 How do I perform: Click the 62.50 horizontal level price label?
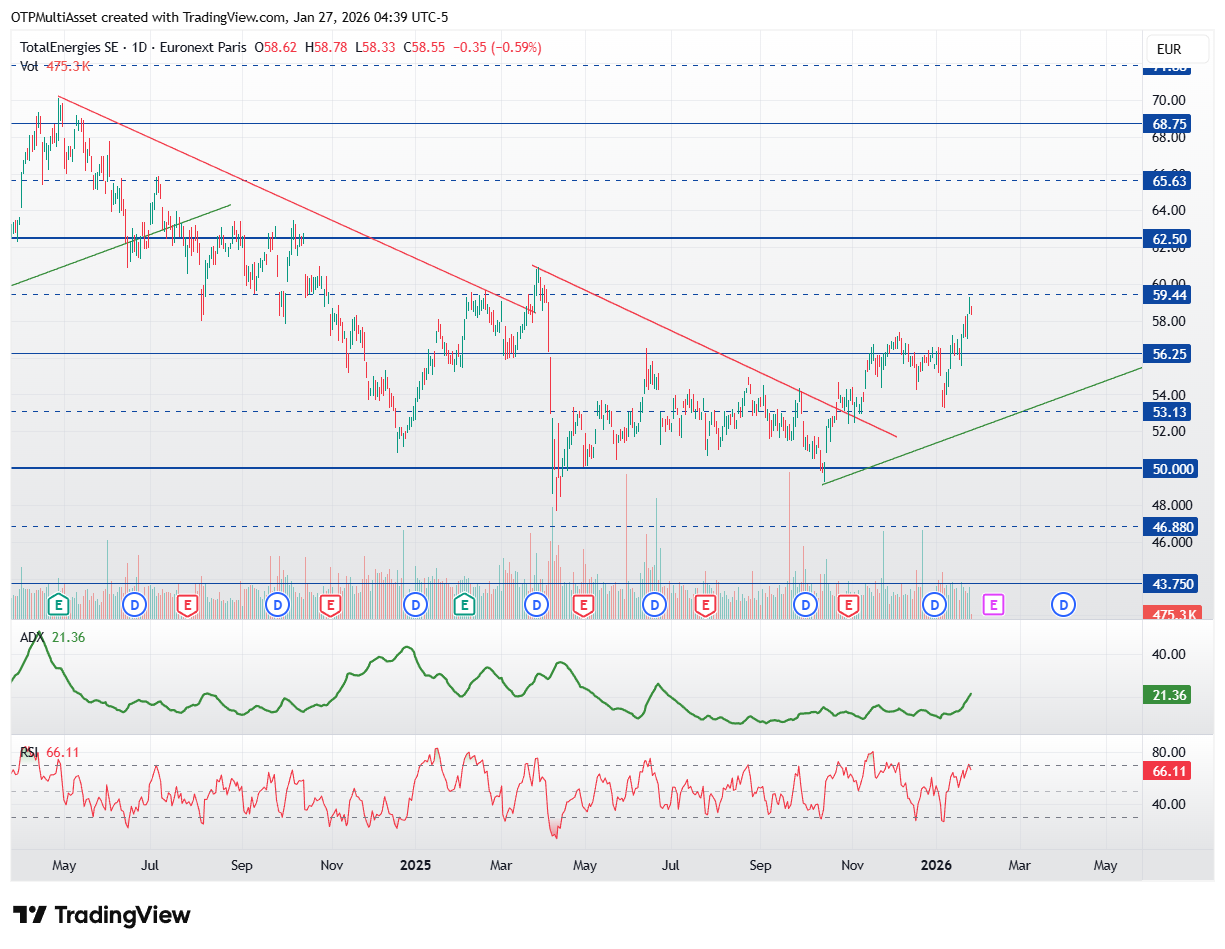pos(1168,239)
